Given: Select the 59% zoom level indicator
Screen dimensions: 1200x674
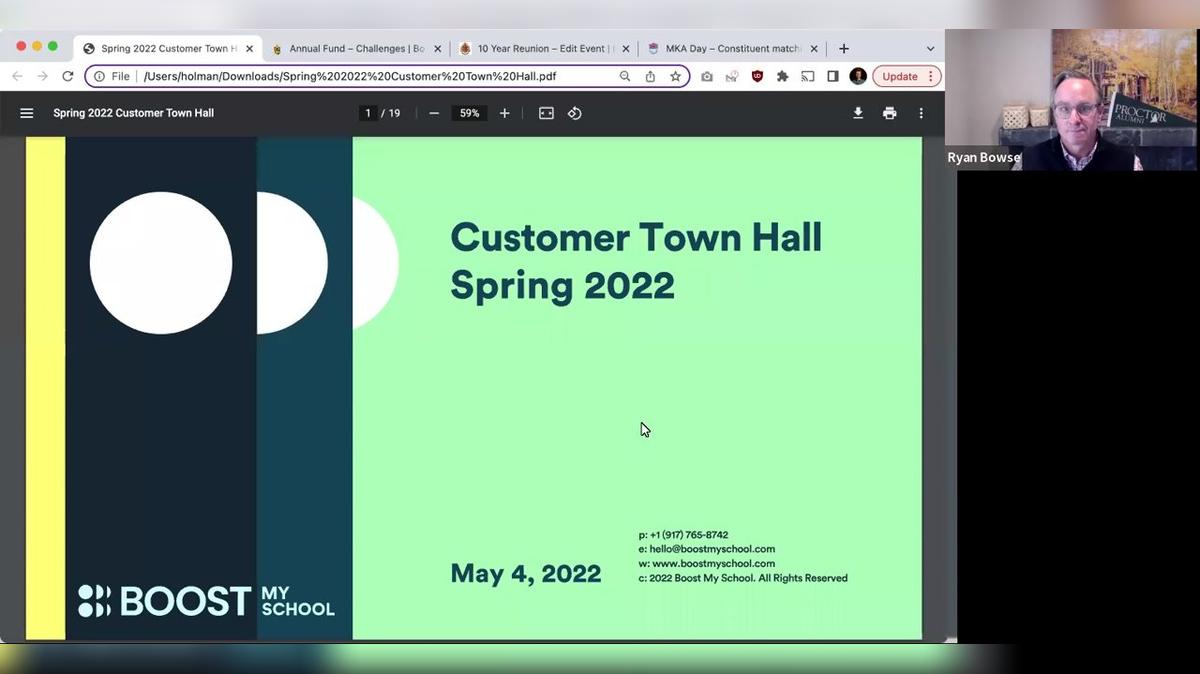Looking at the screenshot, I should (469, 113).
